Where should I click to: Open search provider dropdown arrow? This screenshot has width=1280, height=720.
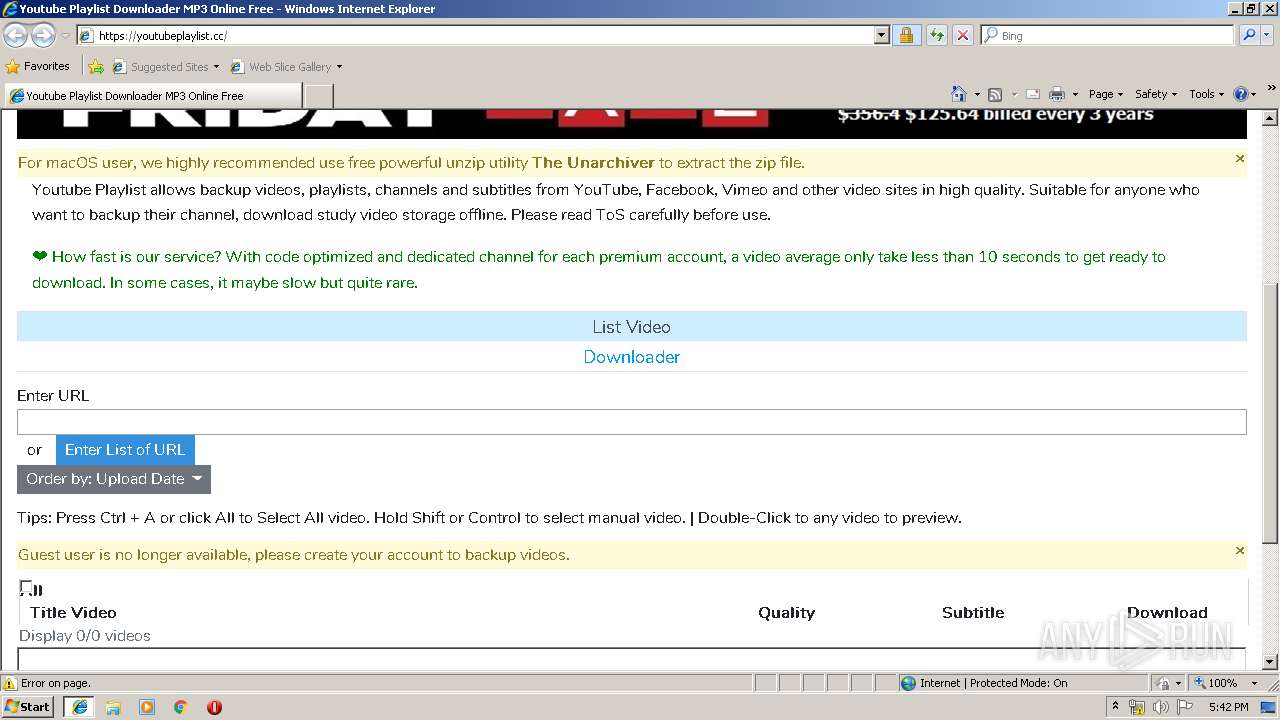point(1266,35)
